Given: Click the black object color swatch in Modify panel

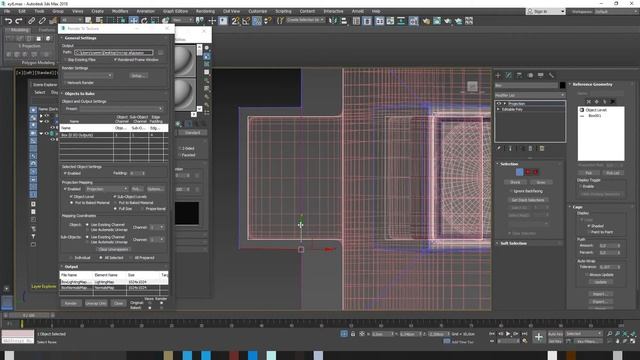Looking at the screenshot, I should click(x=562, y=85).
